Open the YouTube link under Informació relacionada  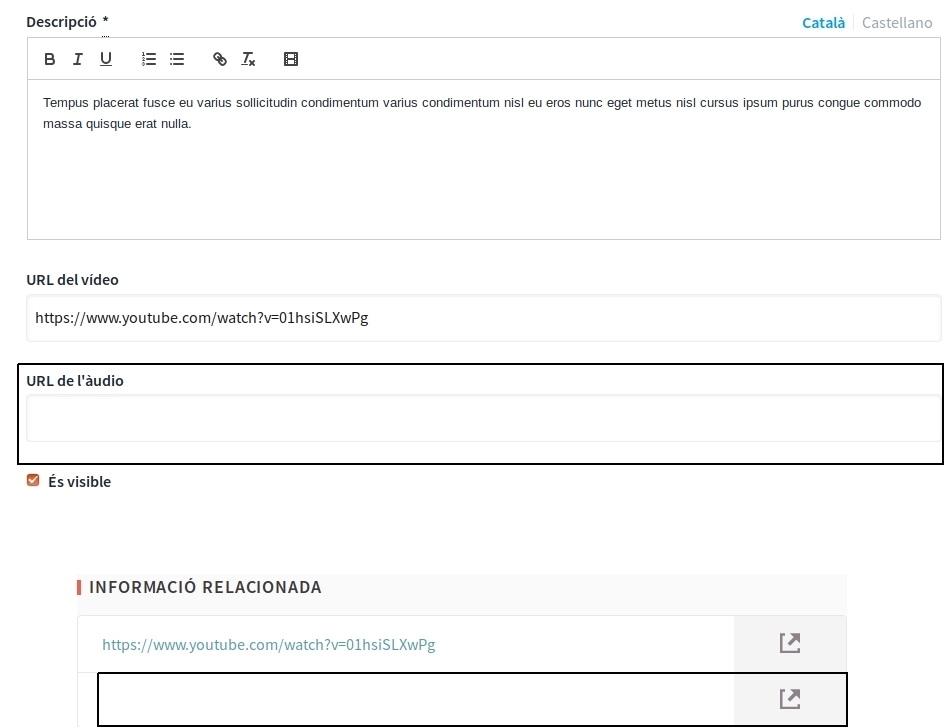click(269, 645)
